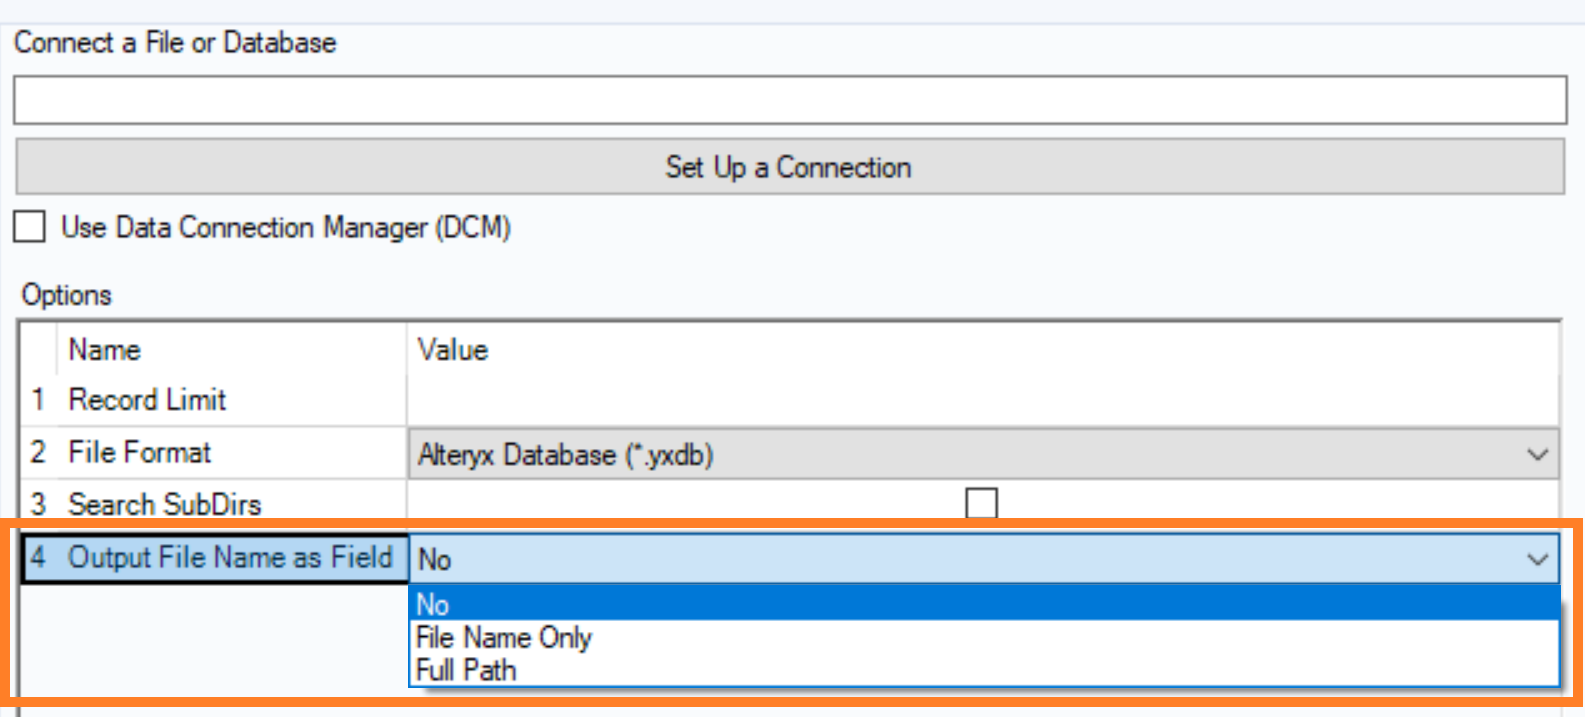Choose File Name Only from the dropdown list
The image size is (1585, 717).
tap(504, 637)
